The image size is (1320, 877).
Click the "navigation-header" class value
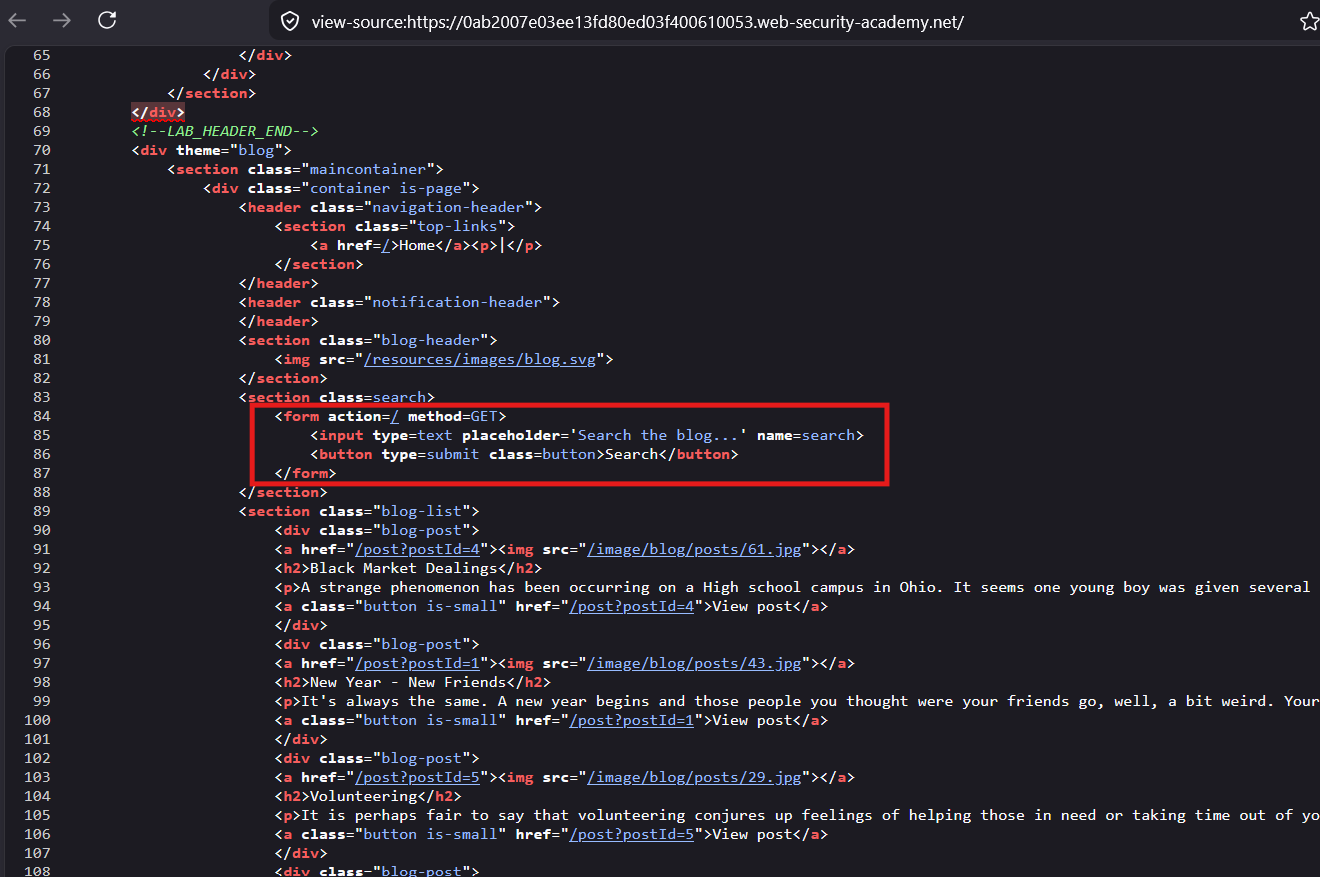pos(448,207)
